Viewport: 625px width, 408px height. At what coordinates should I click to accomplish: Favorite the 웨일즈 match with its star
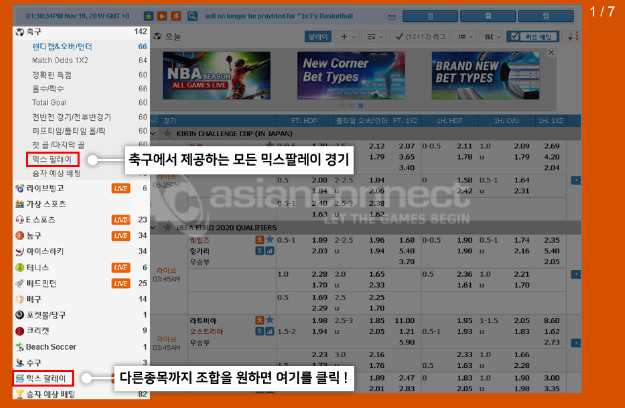coord(270,239)
